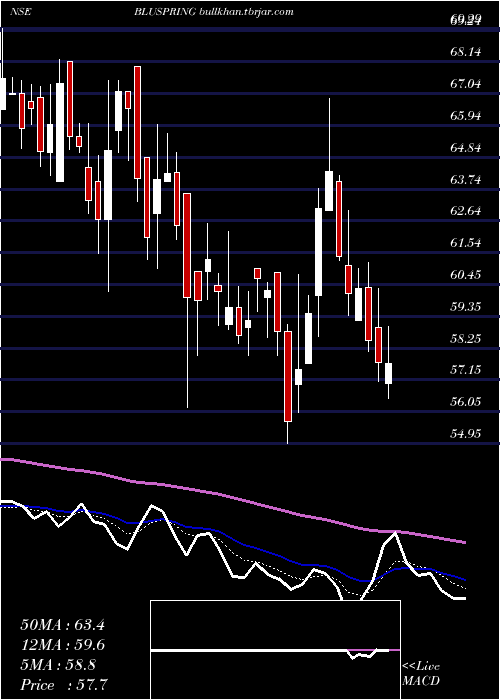Click the 61.54 price axis label
500x700 pixels.
tap(466, 243)
